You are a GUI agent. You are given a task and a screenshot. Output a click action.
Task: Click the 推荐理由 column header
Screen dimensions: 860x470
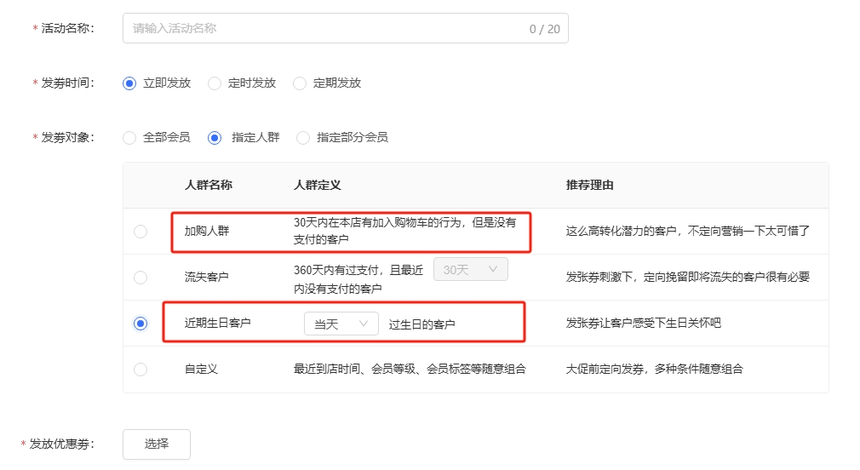click(590, 185)
